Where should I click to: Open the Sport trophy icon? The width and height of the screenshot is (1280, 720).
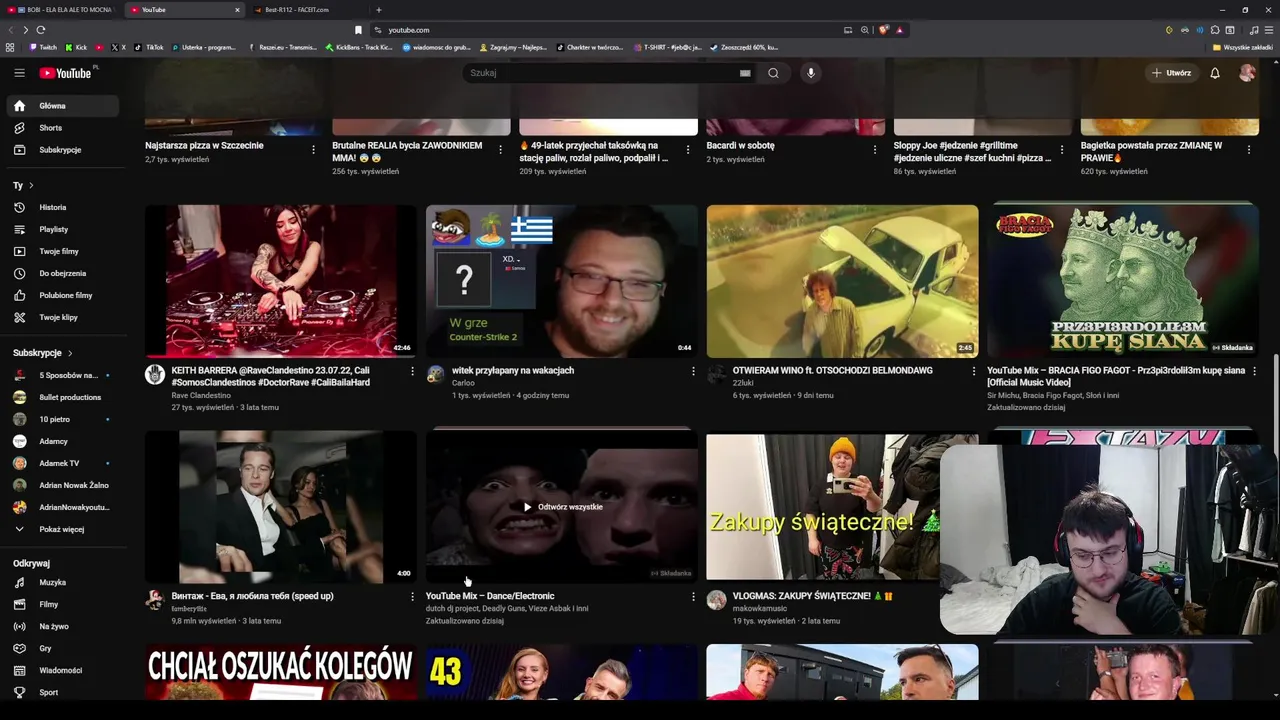tap(19, 693)
